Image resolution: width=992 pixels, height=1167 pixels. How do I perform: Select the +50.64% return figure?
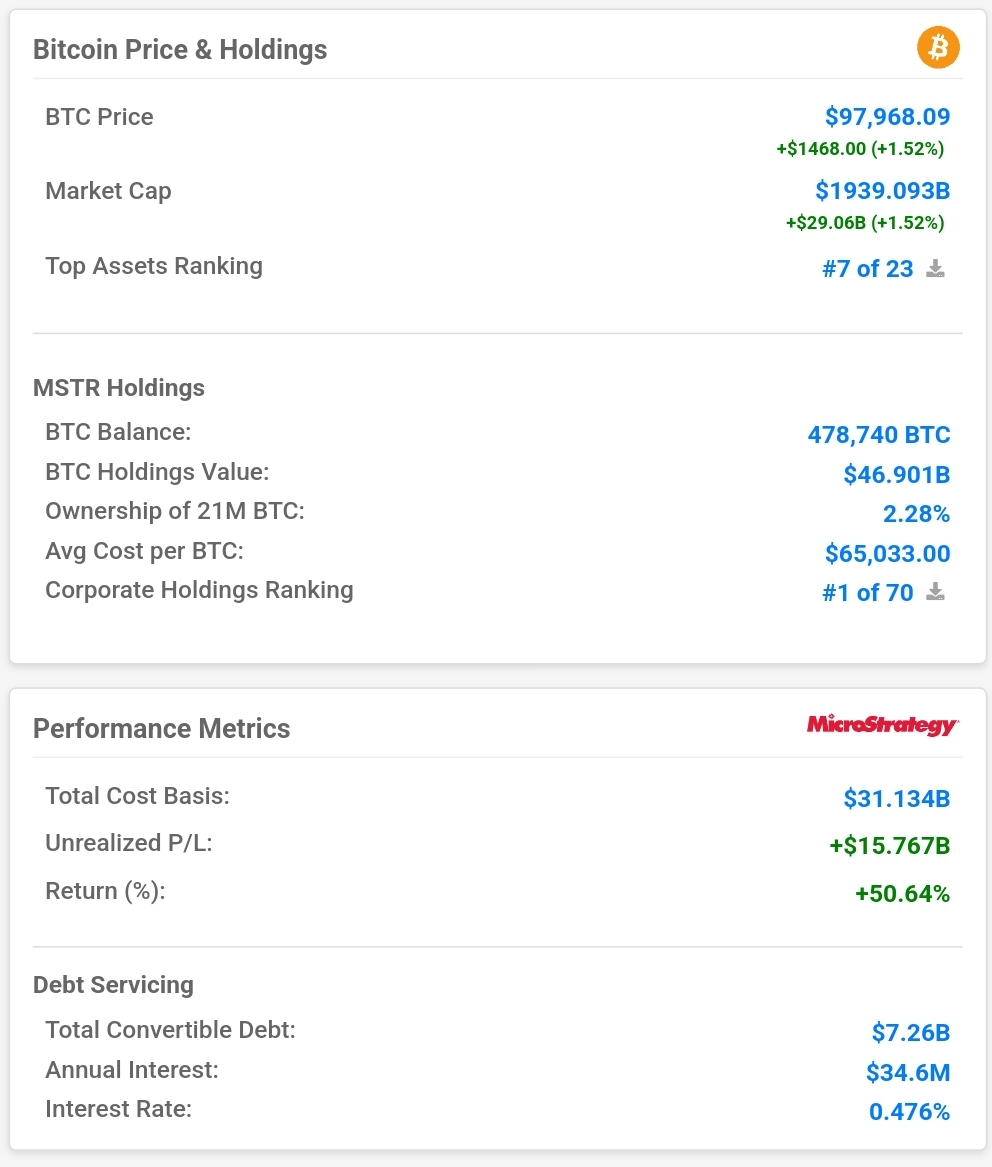coord(903,893)
